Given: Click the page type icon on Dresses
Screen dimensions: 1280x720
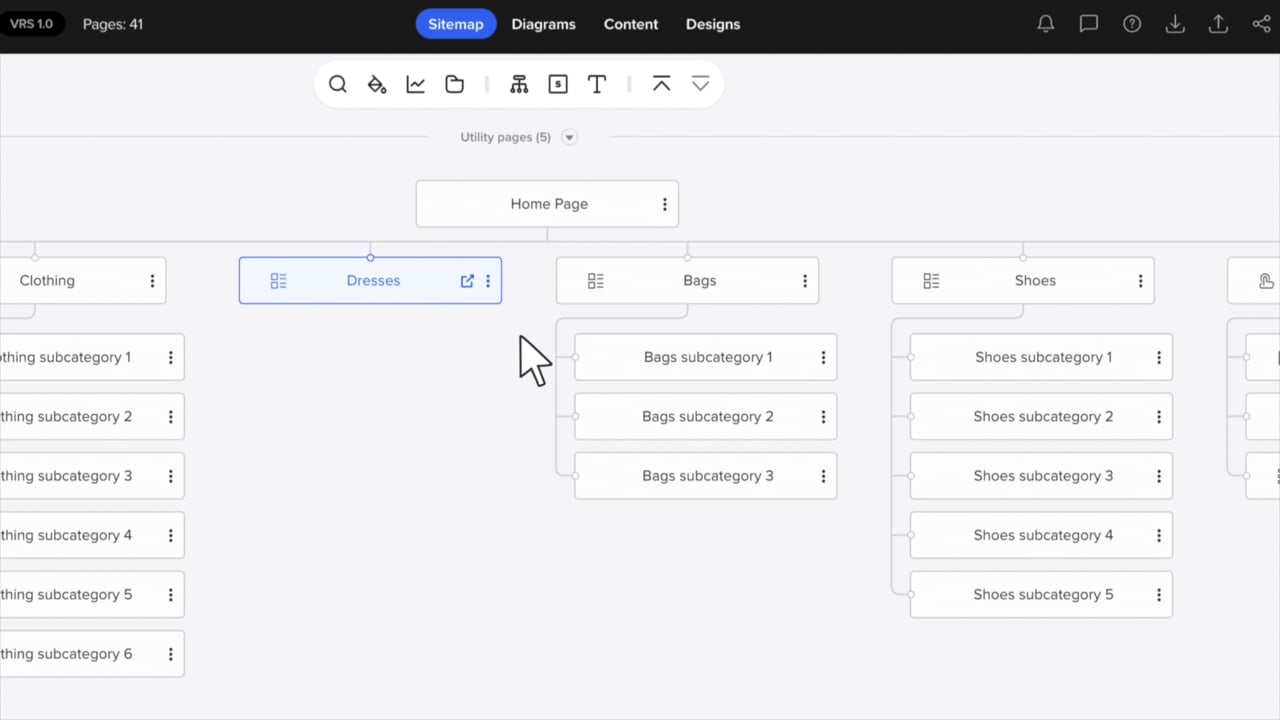Looking at the screenshot, I should [279, 281].
